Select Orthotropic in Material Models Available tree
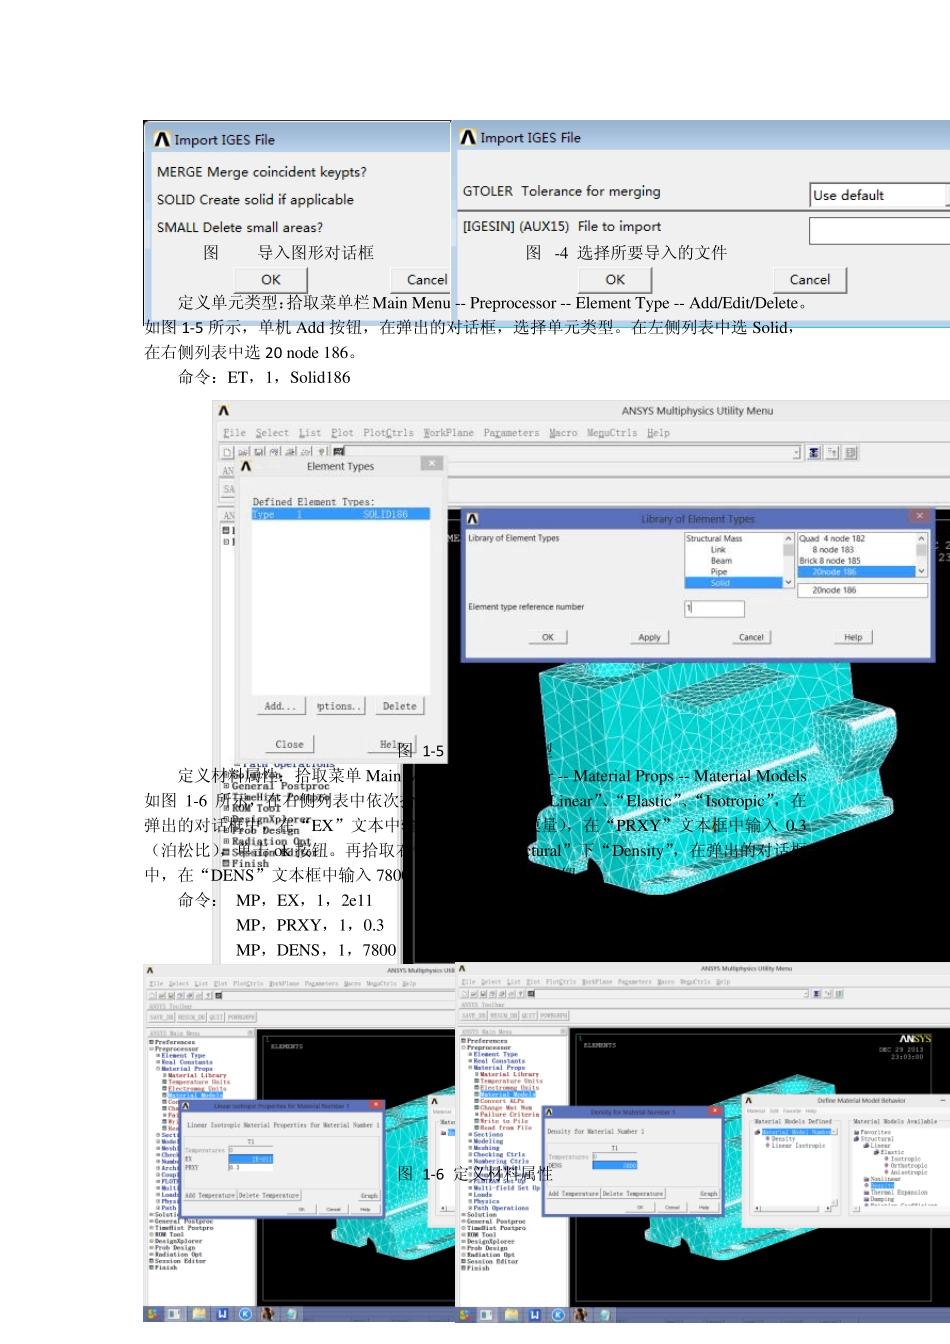The height and width of the screenshot is (1344, 950). pos(909,1166)
